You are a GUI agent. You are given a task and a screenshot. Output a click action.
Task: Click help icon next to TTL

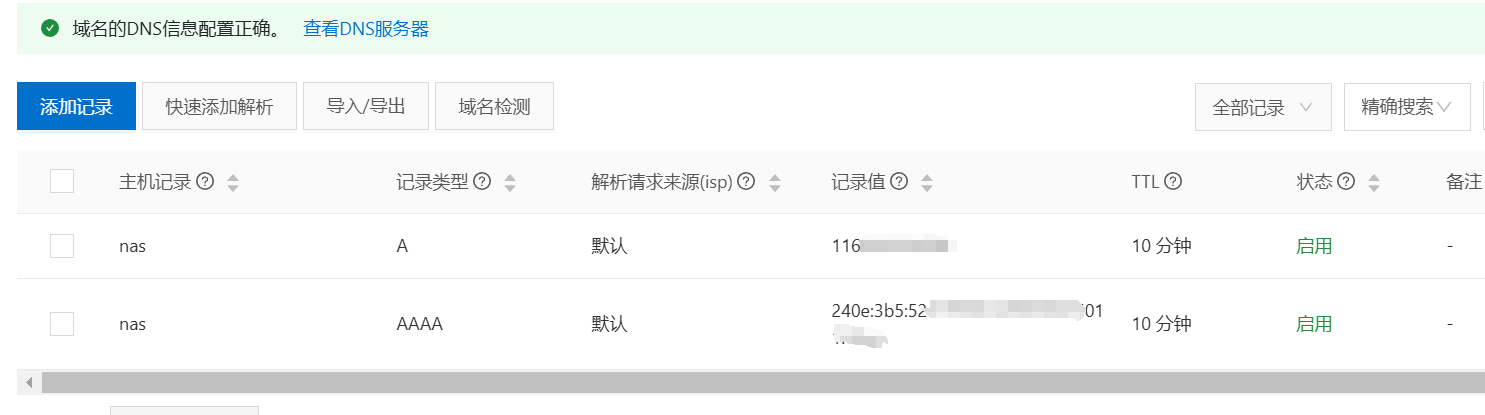point(1174,182)
